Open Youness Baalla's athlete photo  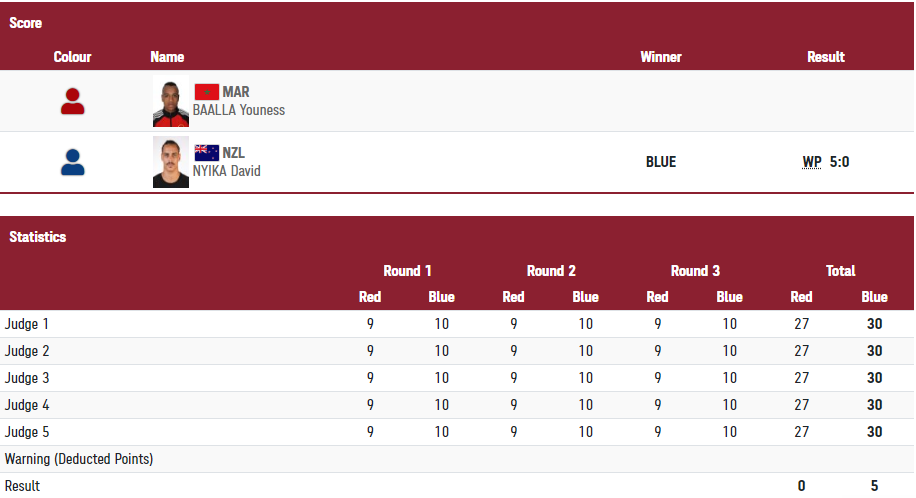tap(170, 101)
